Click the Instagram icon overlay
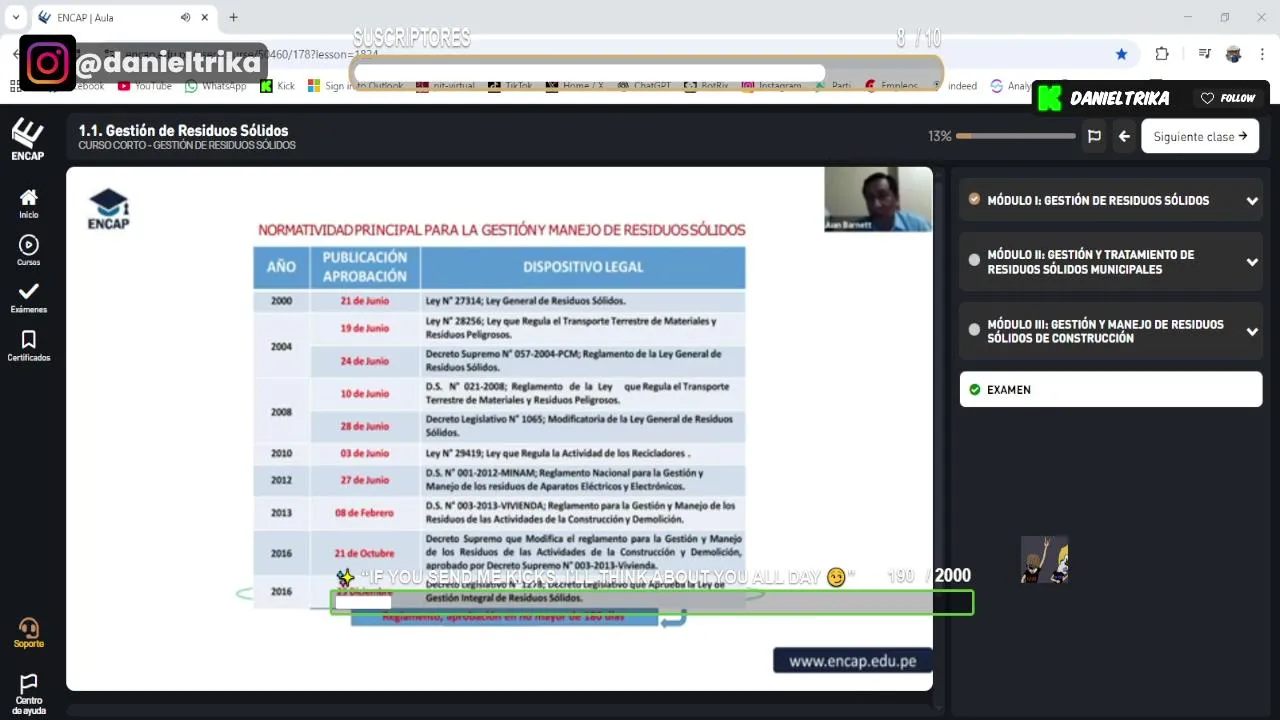The width and height of the screenshot is (1280, 720). pos(47,63)
